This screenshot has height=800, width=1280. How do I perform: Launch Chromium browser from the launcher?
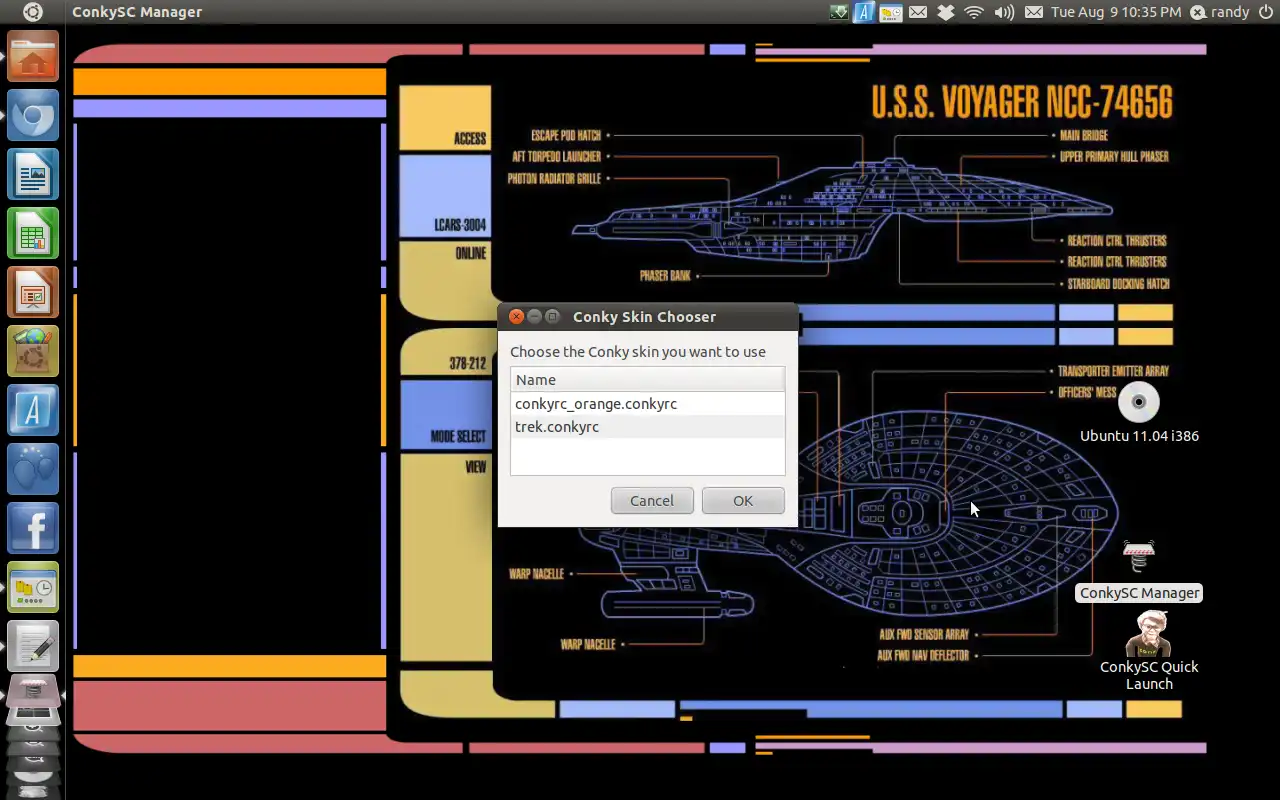(33, 115)
